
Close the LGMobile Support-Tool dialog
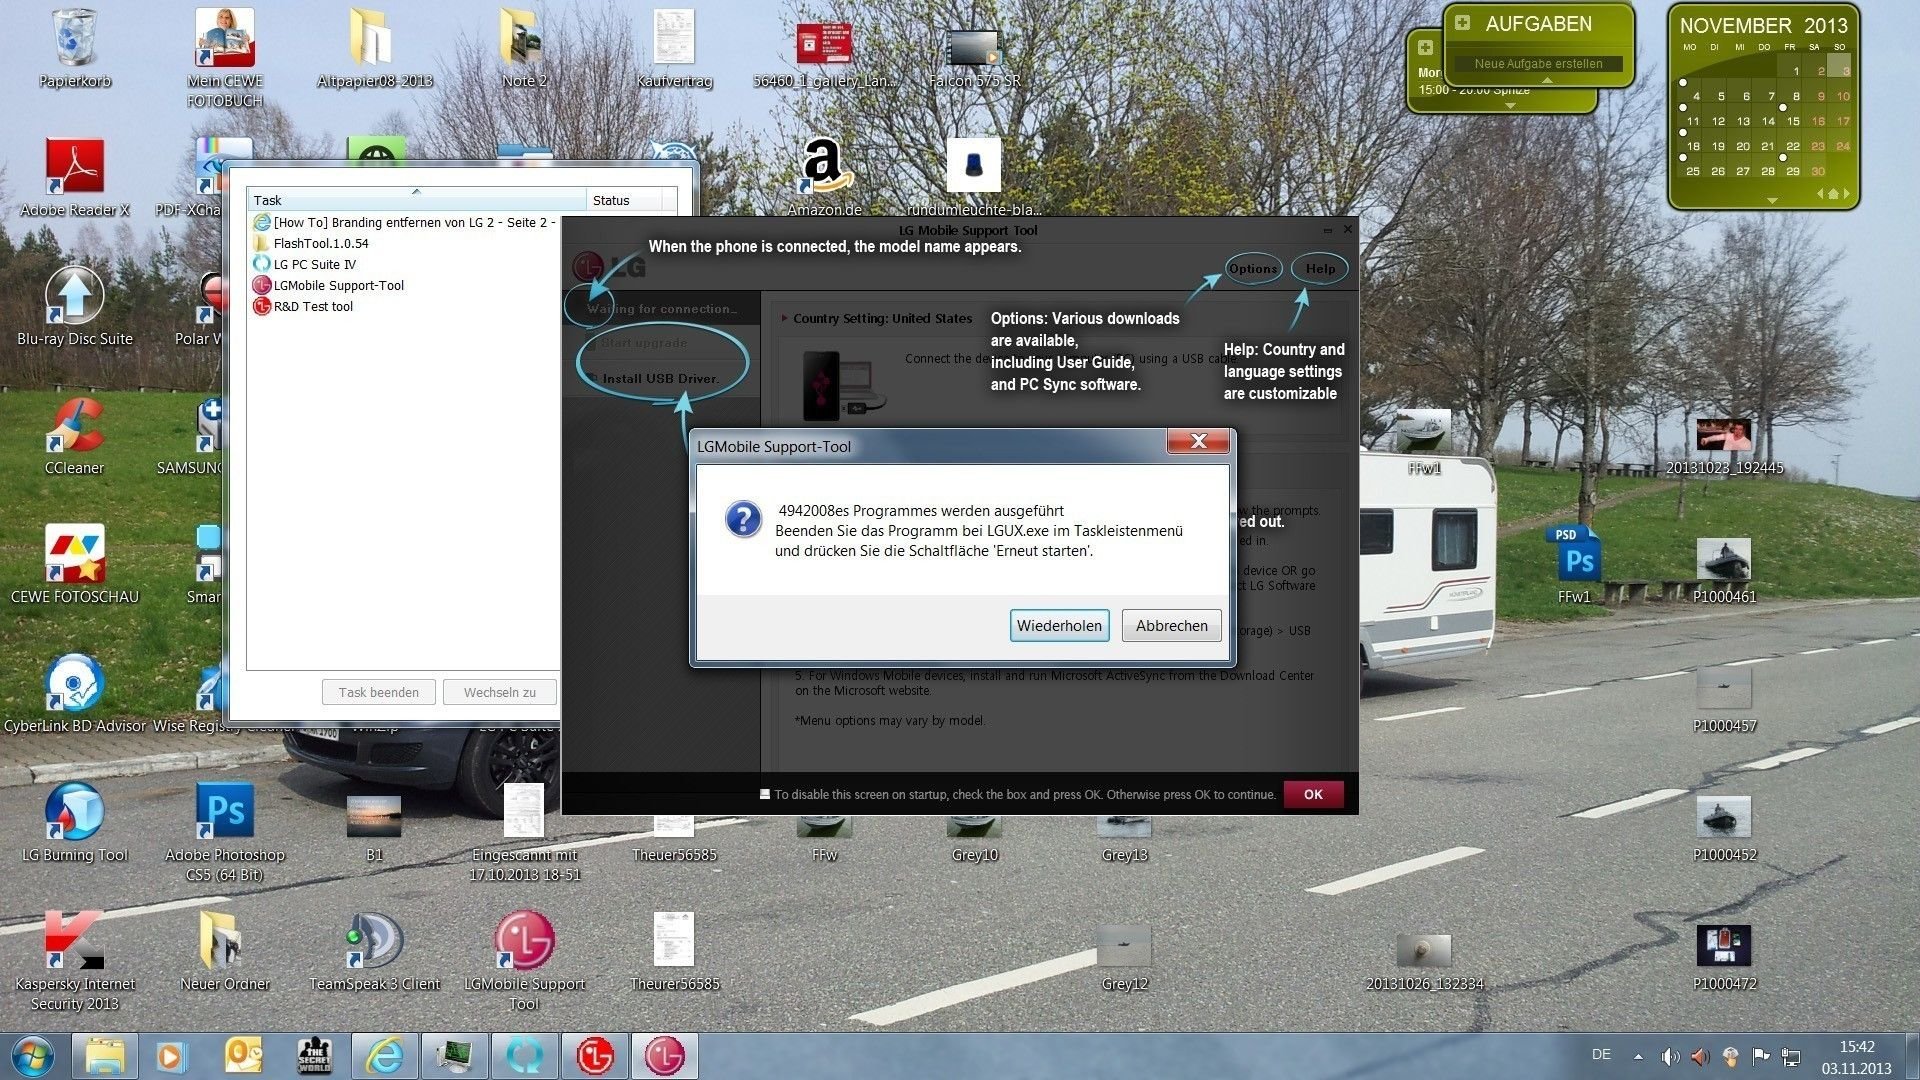(x=1198, y=441)
